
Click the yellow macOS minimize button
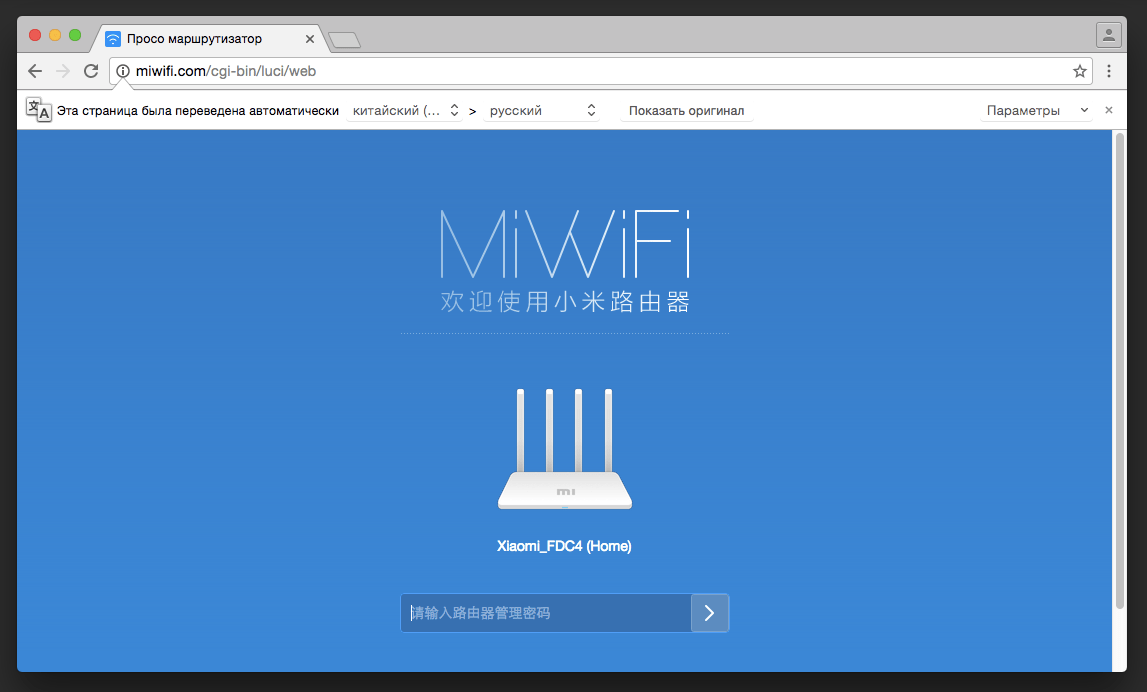point(55,35)
